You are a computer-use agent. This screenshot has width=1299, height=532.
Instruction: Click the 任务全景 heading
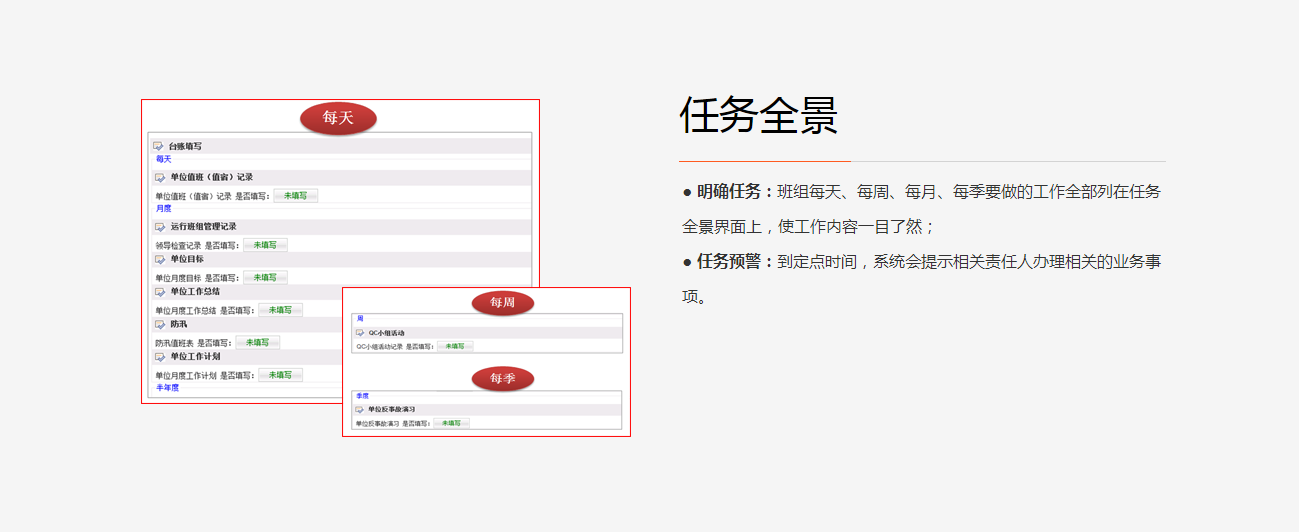point(758,116)
